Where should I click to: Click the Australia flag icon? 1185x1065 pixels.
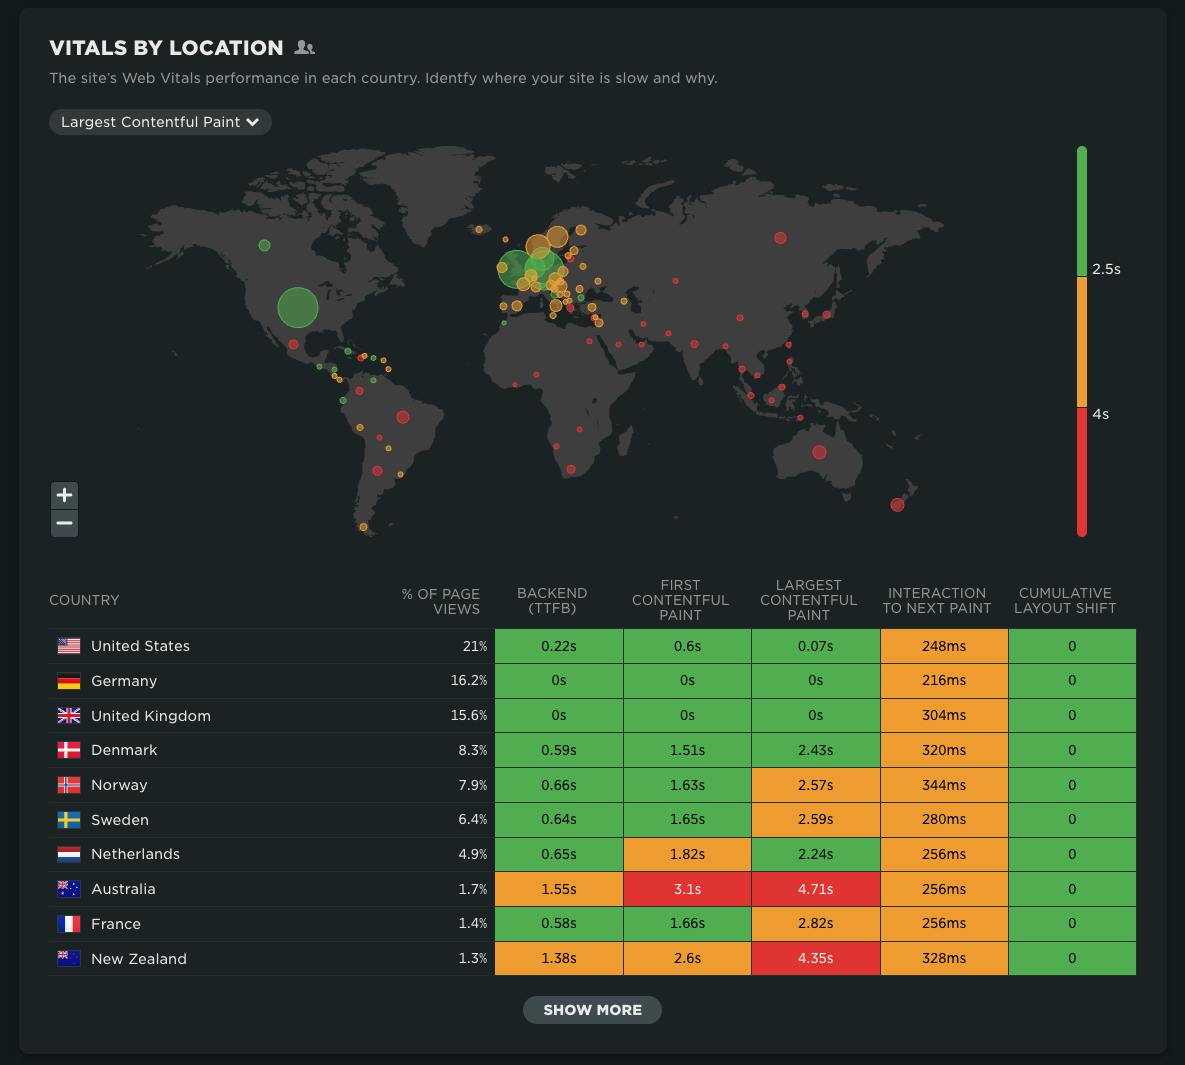(69, 889)
